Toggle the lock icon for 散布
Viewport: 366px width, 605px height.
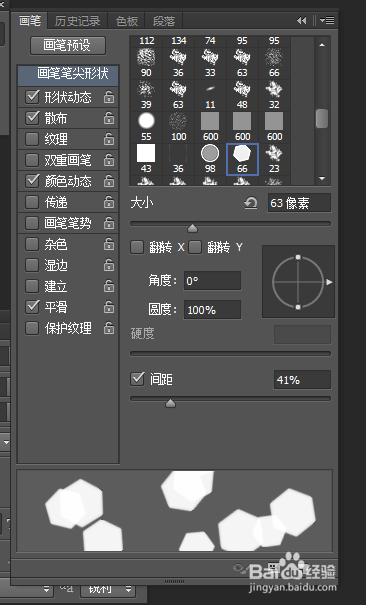pos(109,118)
